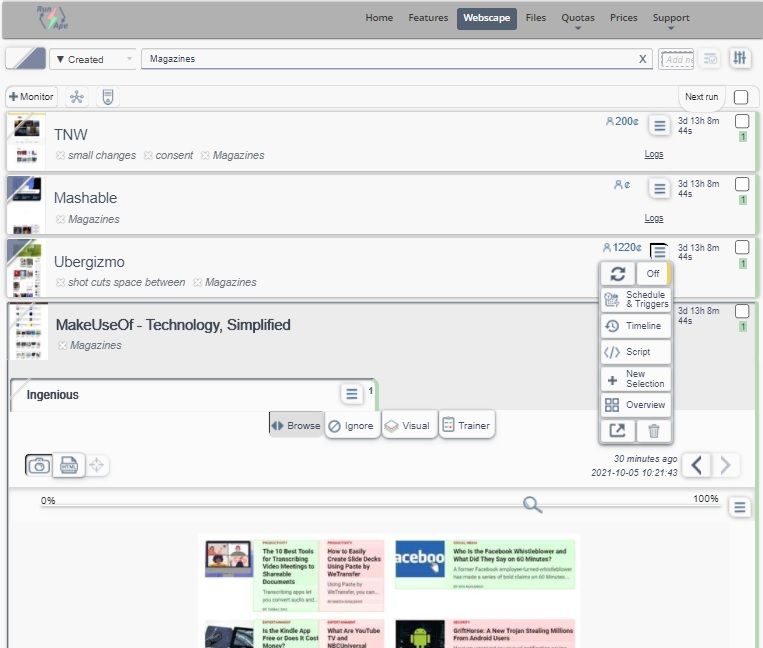Click the shield badge icon in toolbar
763x648 pixels.
tap(108, 97)
